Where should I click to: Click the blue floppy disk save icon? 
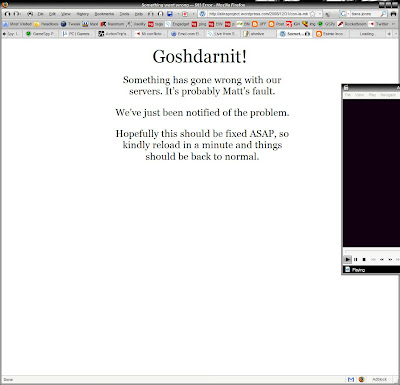pyautogui.click(x=170, y=14)
